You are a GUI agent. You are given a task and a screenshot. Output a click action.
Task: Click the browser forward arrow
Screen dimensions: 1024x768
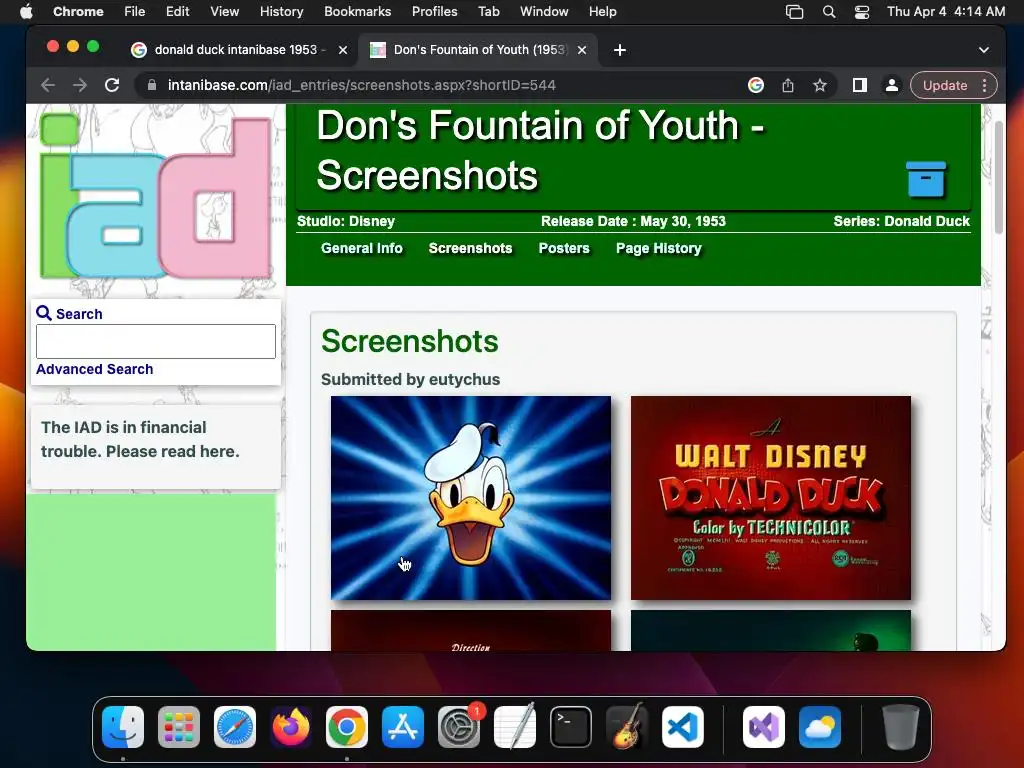80,85
